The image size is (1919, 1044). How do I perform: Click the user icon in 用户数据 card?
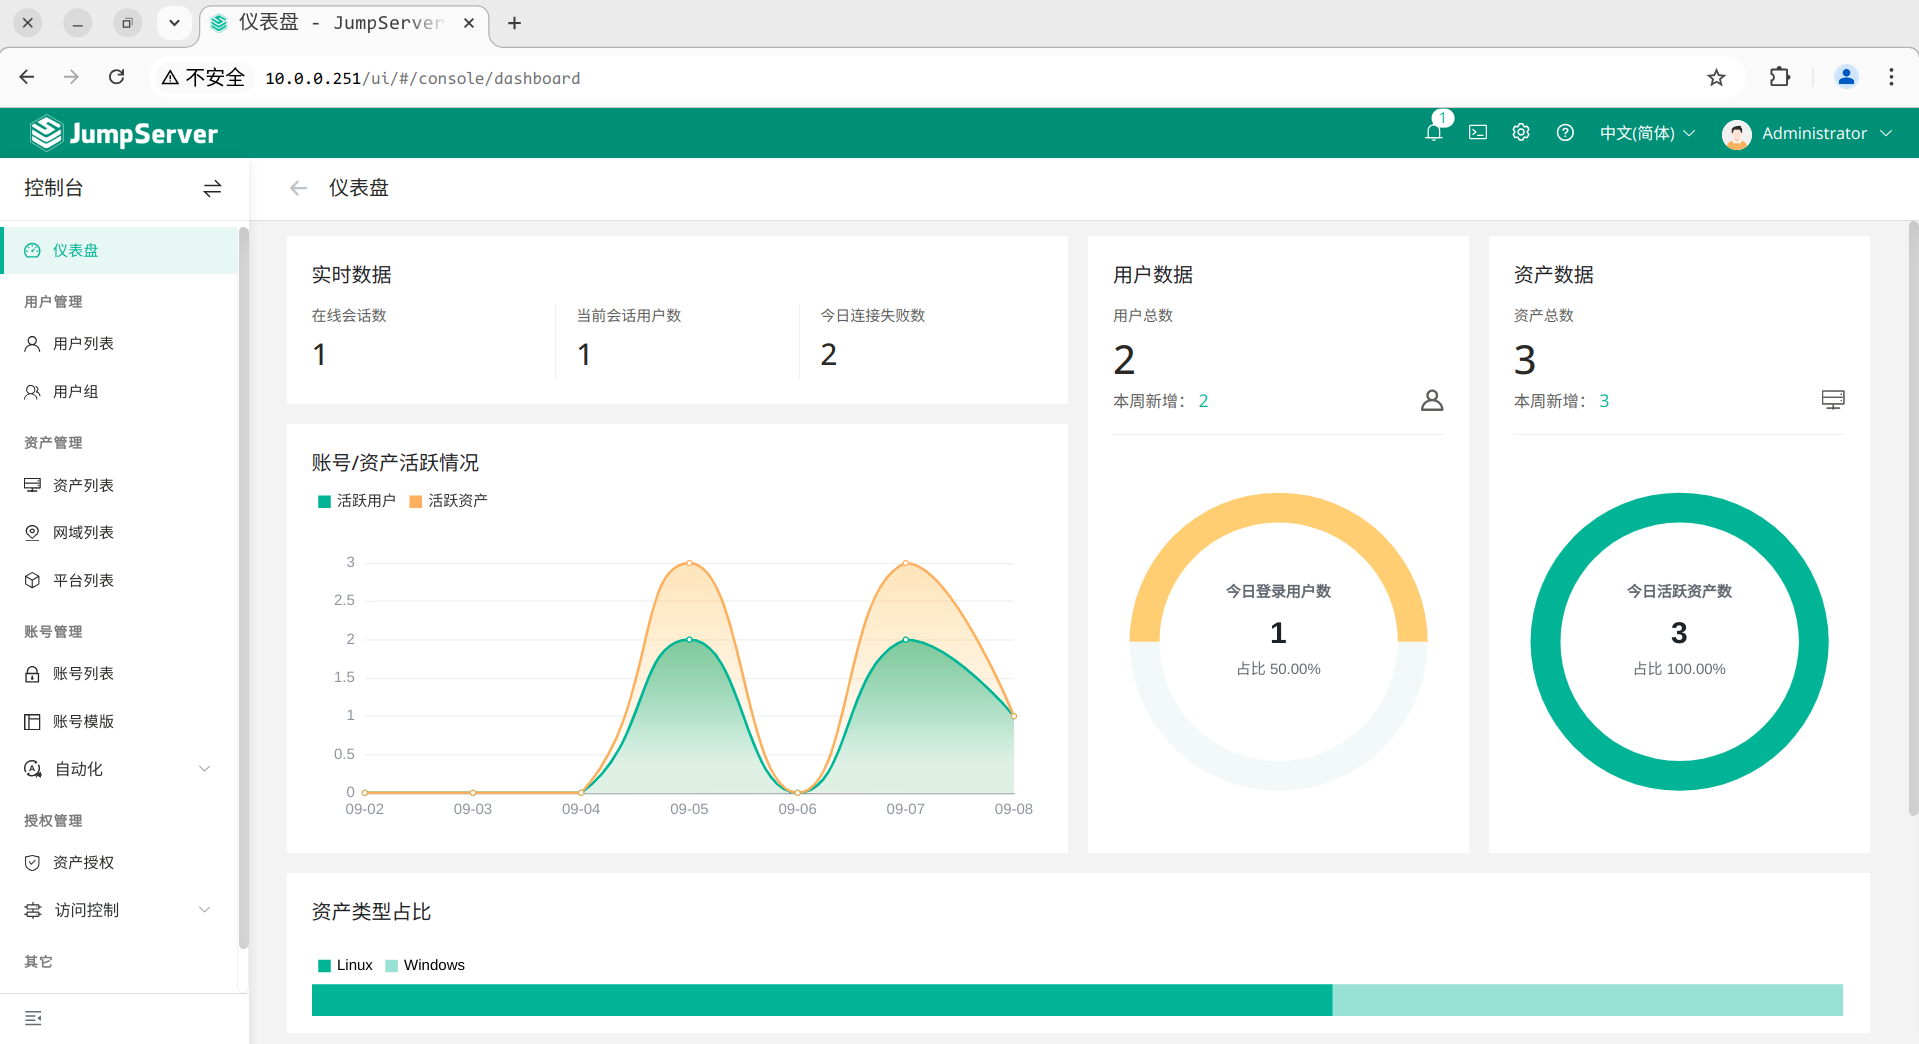coord(1432,401)
